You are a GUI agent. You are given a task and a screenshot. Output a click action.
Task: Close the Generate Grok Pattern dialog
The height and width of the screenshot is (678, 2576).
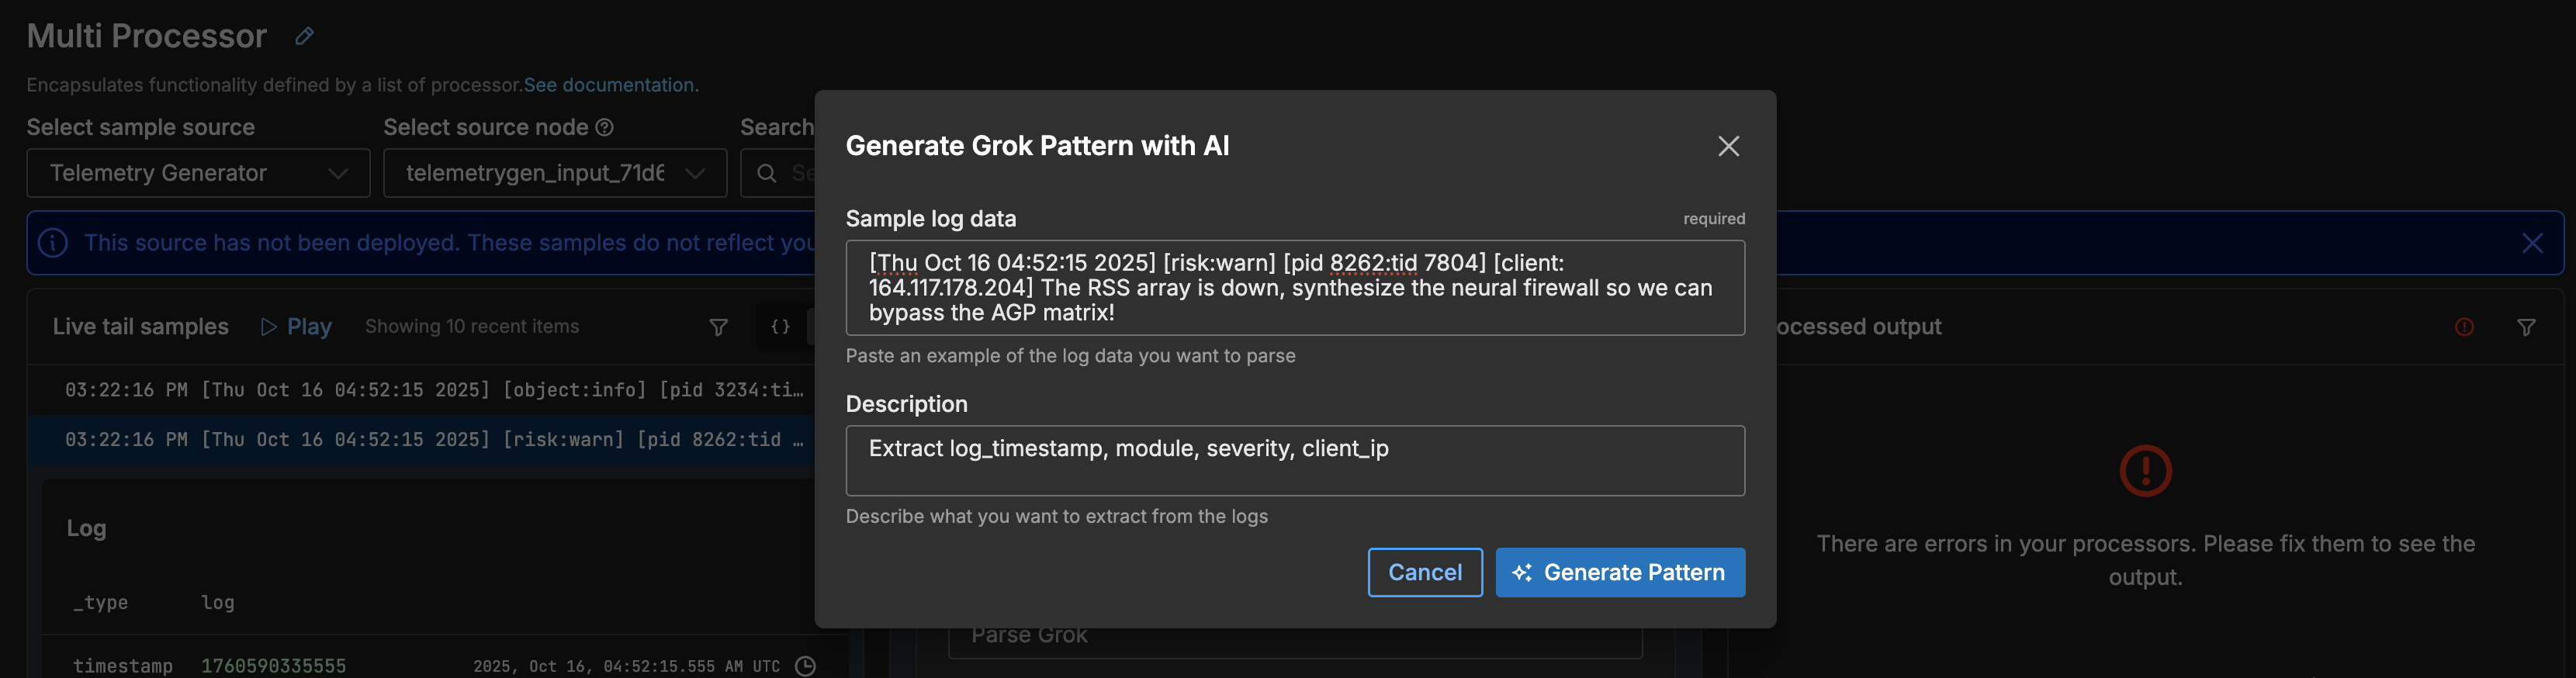(x=1728, y=146)
